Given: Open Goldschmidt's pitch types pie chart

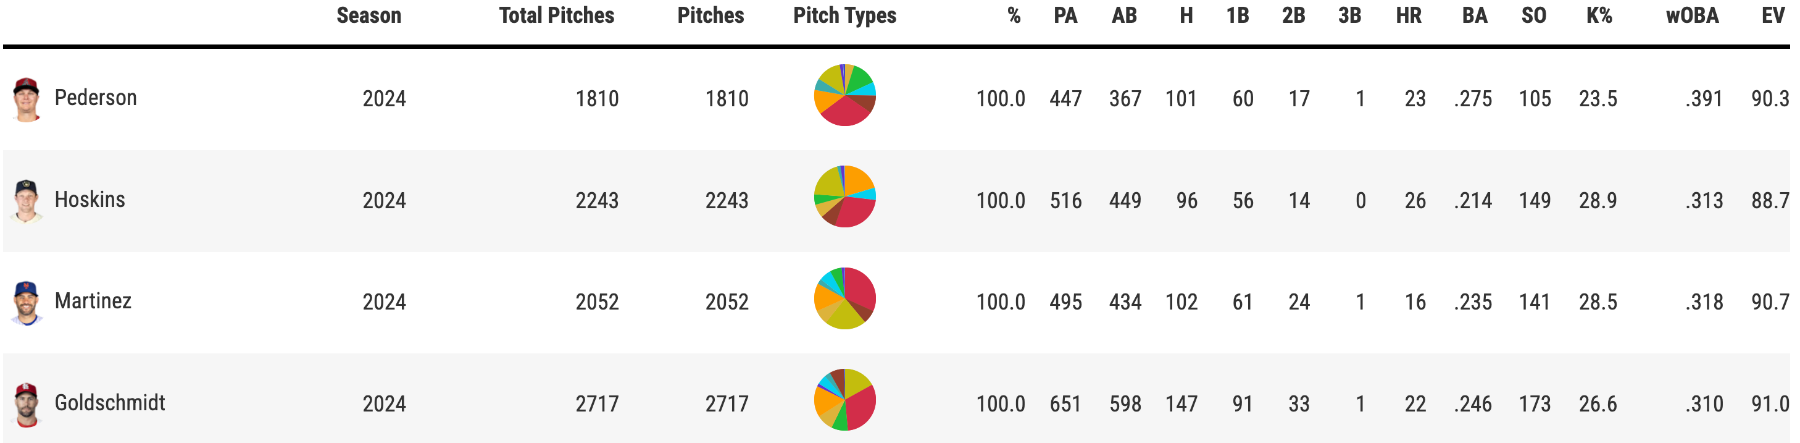Looking at the screenshot, I should [845, 400].
